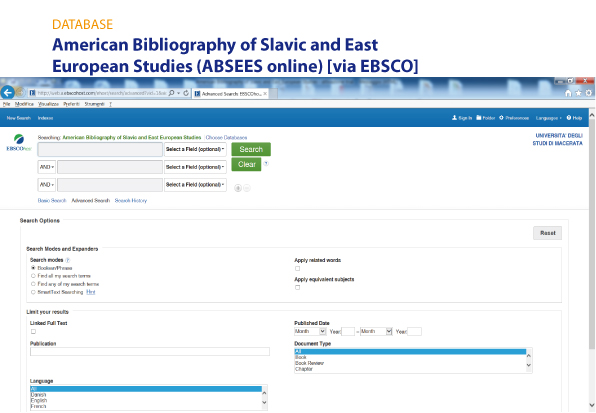
Task: Click Sign In link
Action: click(x=462, y=118)
